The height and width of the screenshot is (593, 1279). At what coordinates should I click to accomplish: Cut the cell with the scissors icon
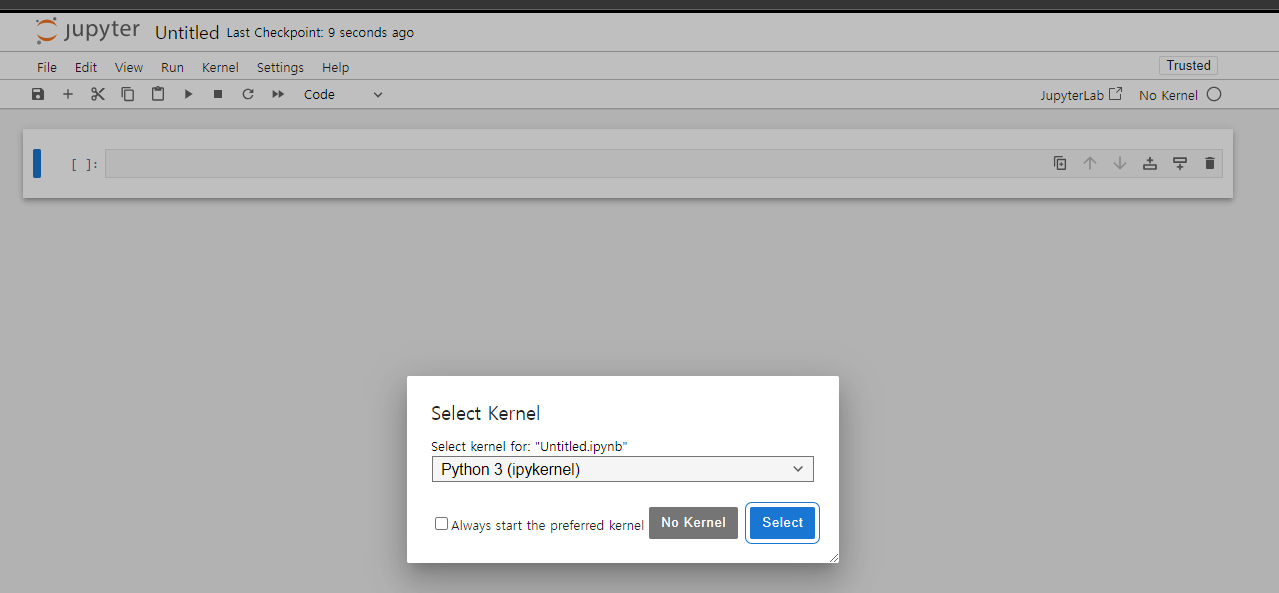98,94
